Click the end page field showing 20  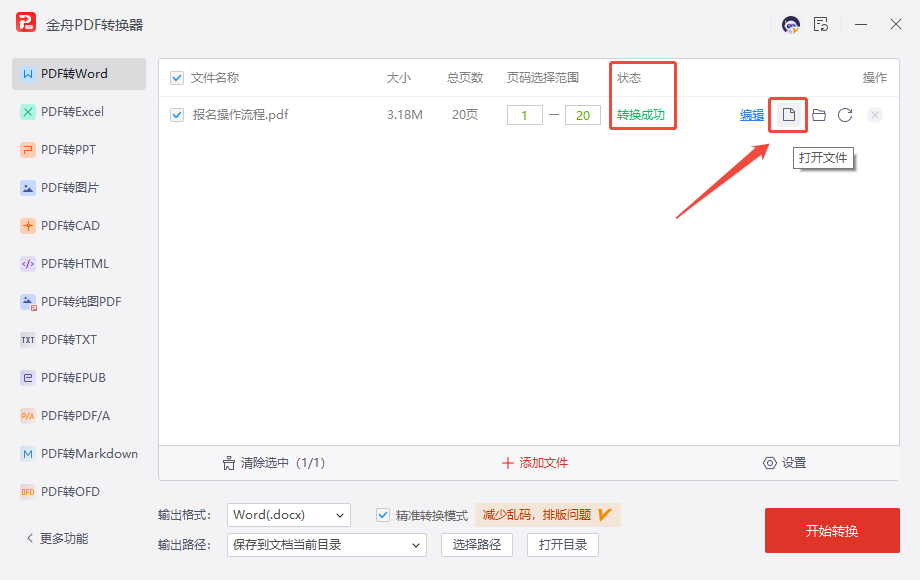(x=583, y=115)
